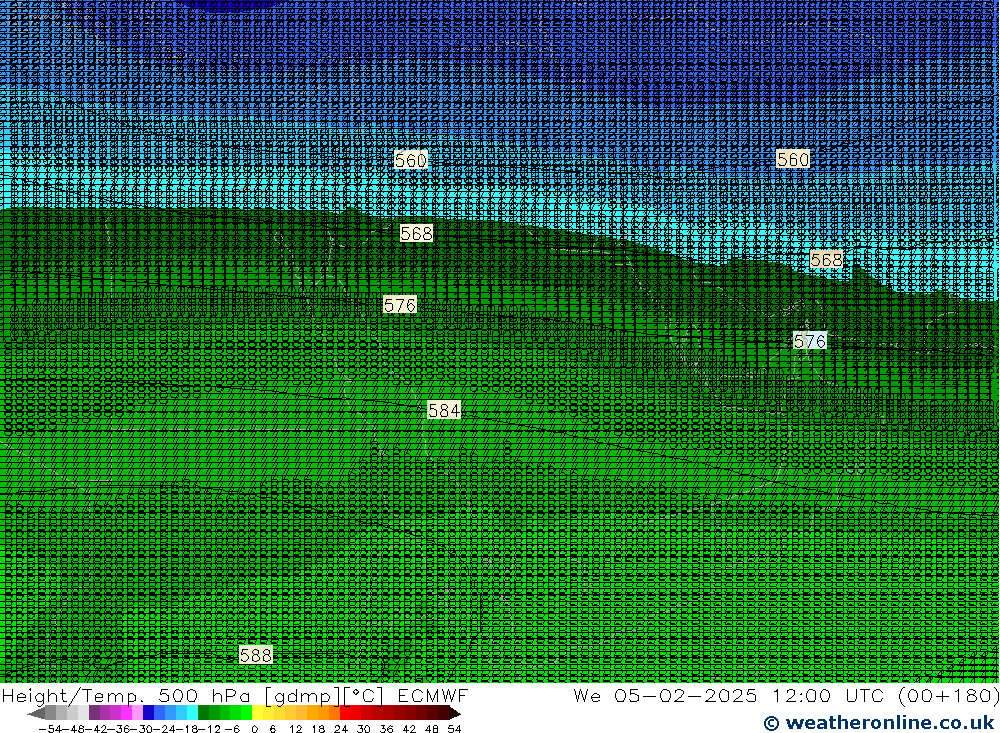Screen dimensions: 1000x733
Task: Click the 'Height/Temp.' title text
Action: click(73, 696)
